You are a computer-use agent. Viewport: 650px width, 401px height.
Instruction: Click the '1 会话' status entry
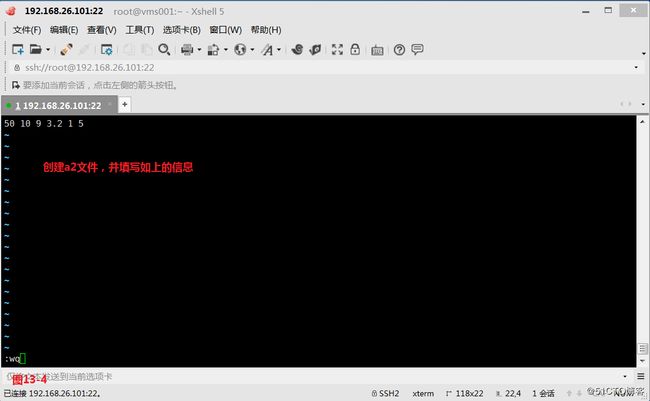click(543, 393)
